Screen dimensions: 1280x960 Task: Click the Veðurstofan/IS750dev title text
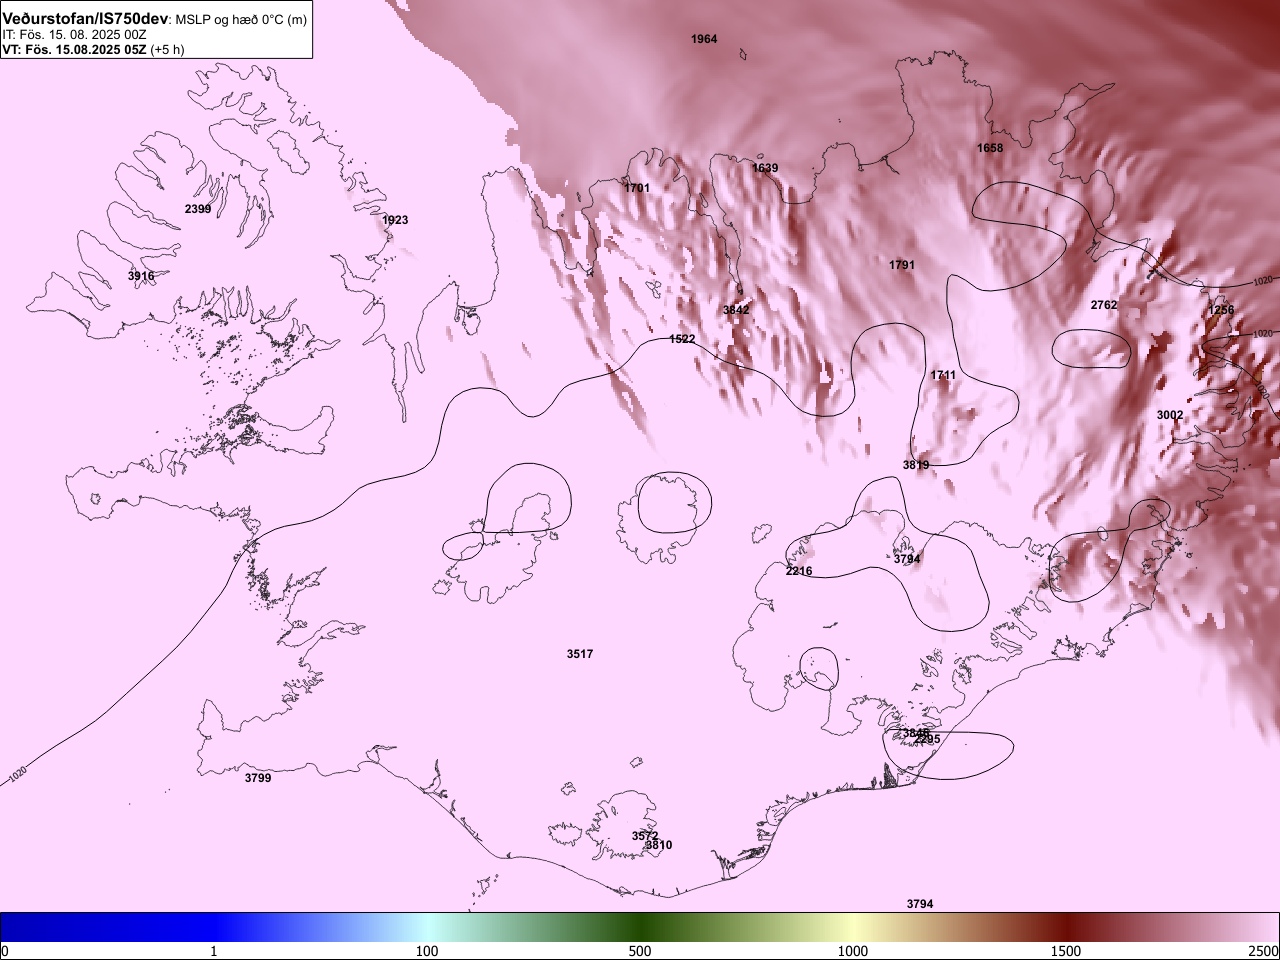point(85,19)
